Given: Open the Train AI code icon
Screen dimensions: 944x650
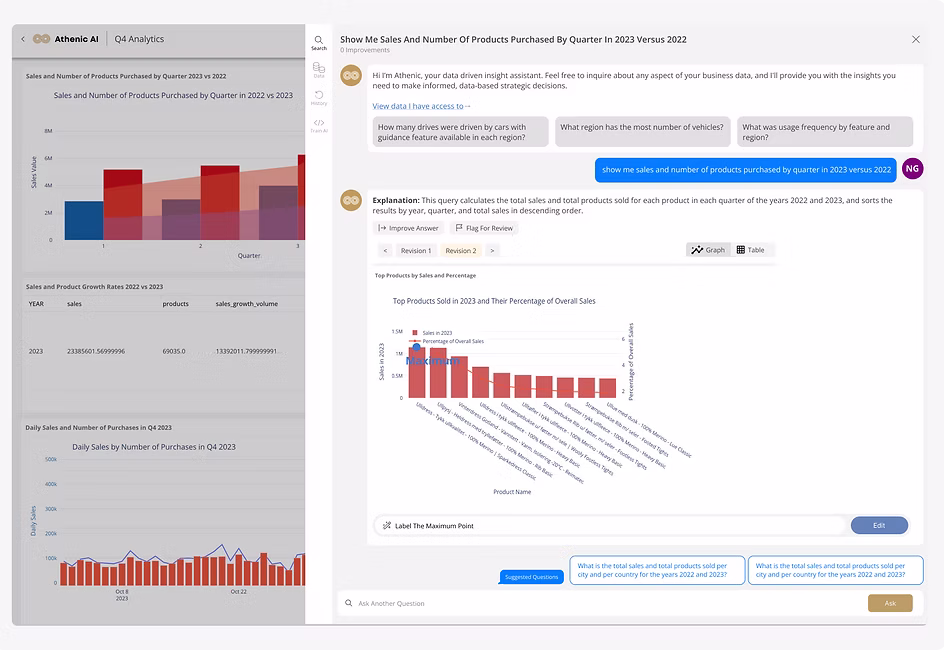Looking at the screenshot, I should (319, 124).
